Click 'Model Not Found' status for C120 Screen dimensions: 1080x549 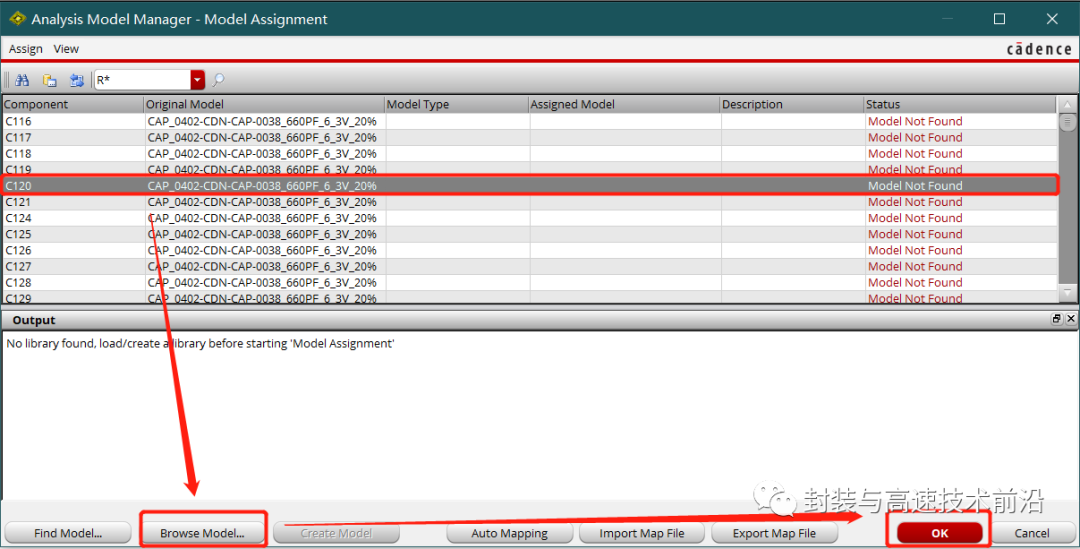pos(915,186)
